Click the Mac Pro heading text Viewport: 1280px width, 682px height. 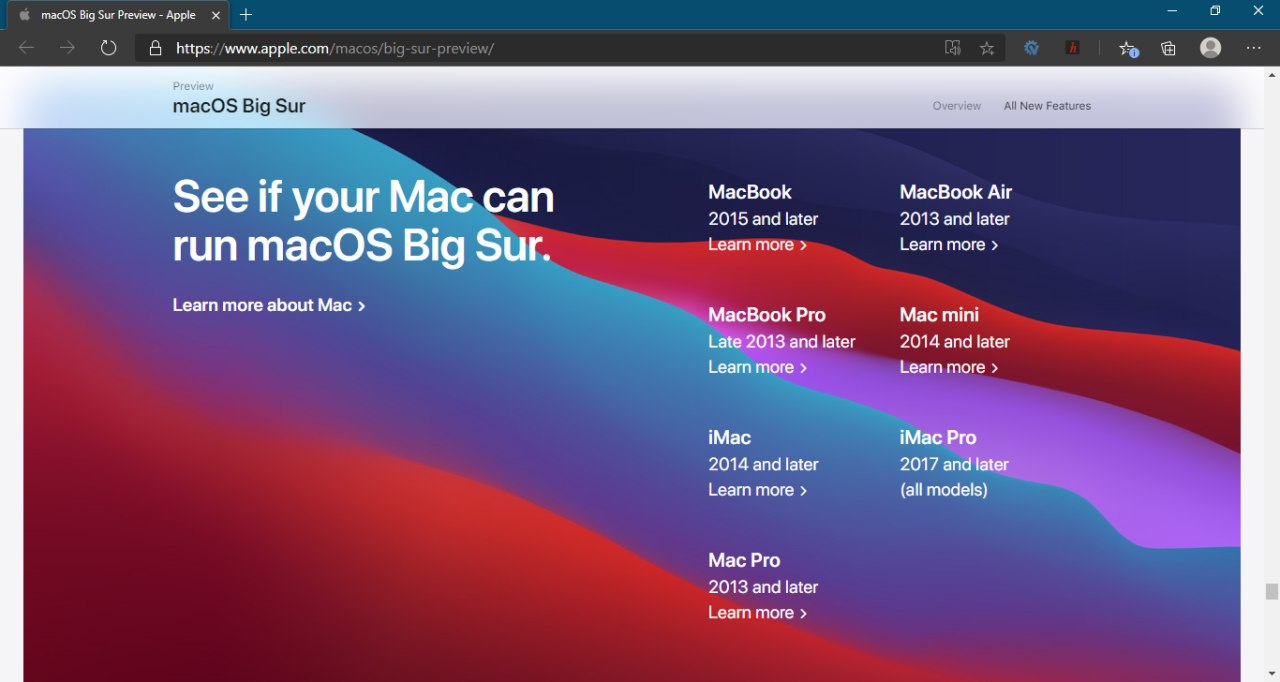[x=744, y=561]
